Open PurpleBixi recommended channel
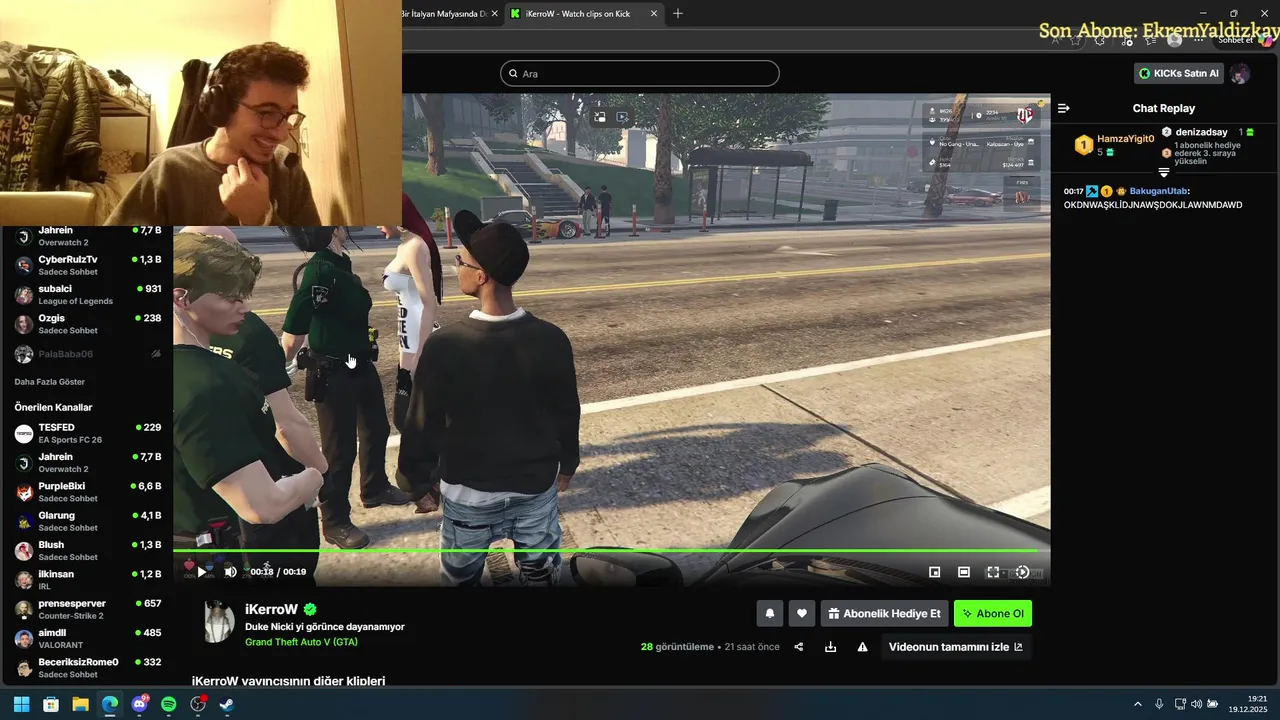 (88, 492)
